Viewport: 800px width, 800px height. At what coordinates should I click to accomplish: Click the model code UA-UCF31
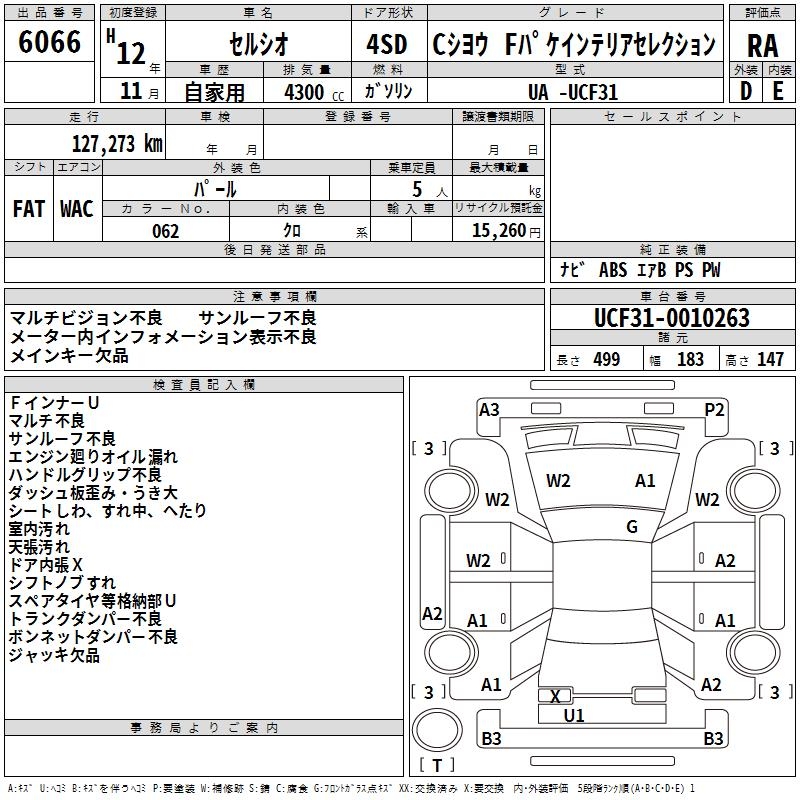click(573, 92)
